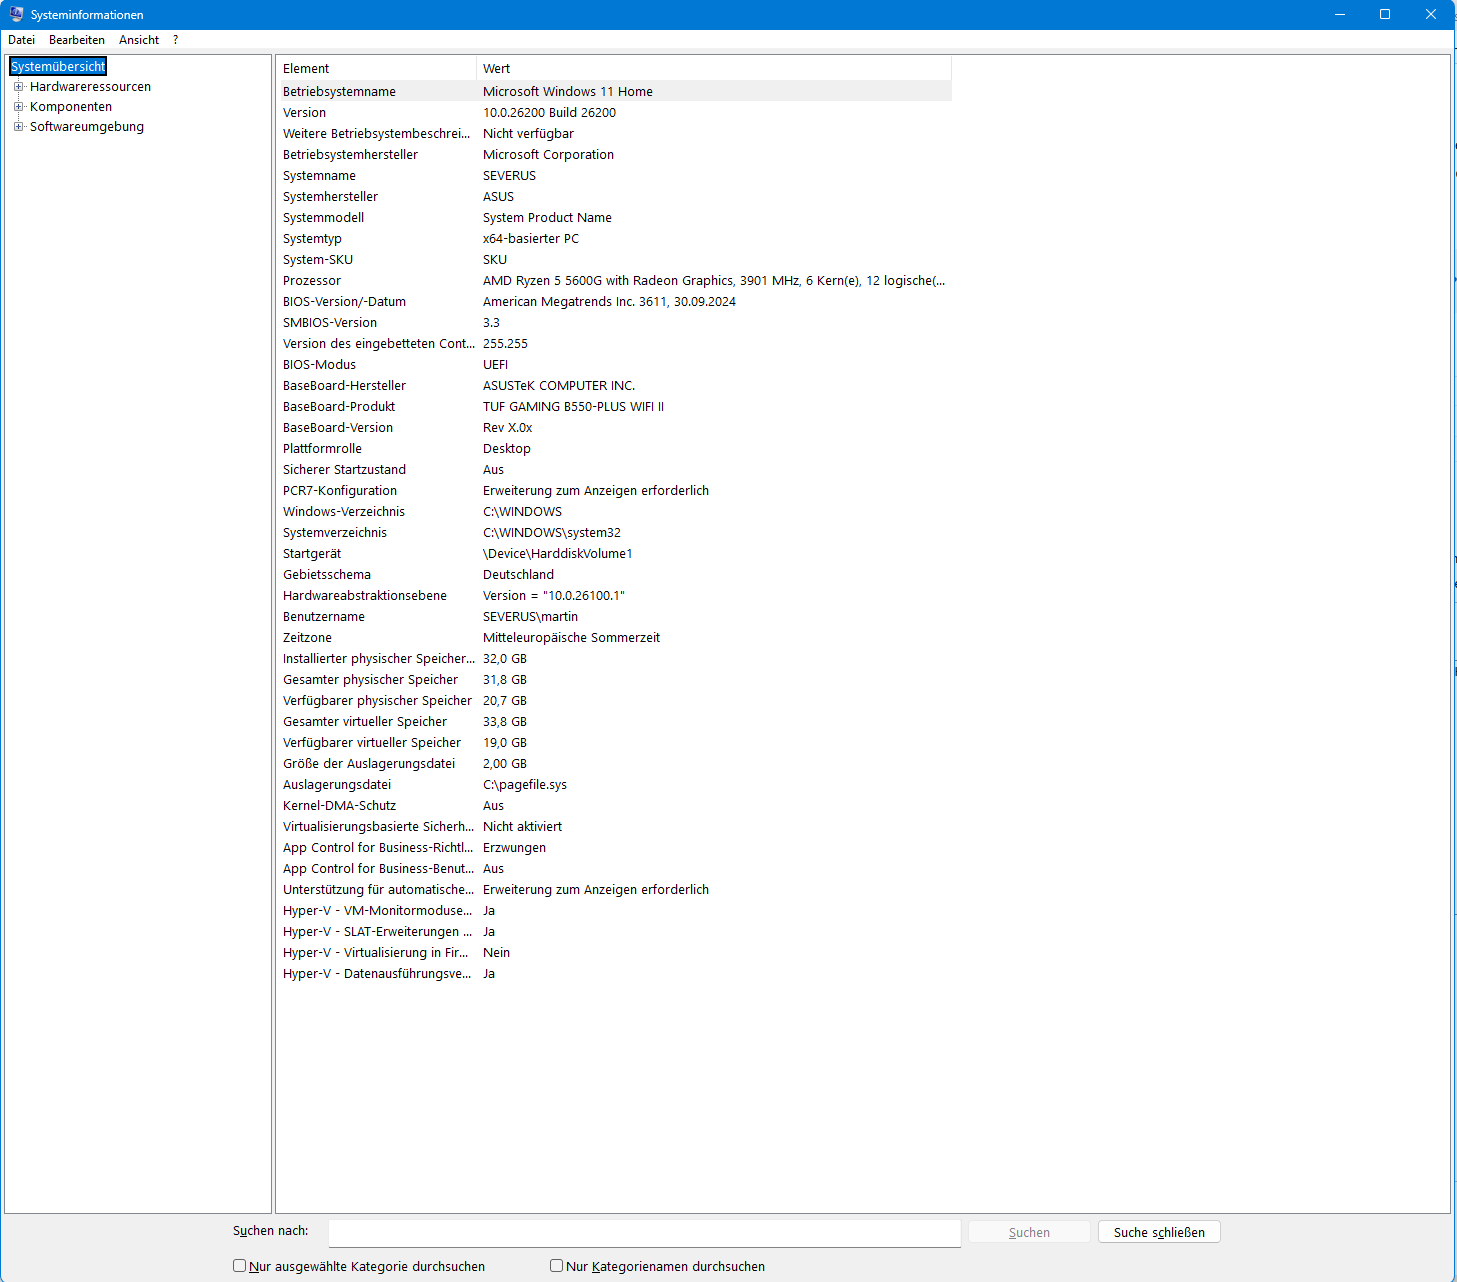
Task: Click the Systeminformationen app icon in title bar
Action: pos(16,14)
